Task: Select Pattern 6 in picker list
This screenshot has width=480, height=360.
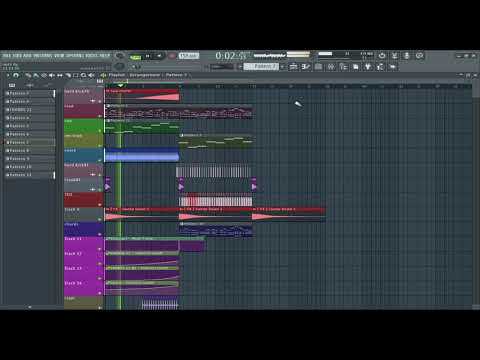Action: coord(29,134)
